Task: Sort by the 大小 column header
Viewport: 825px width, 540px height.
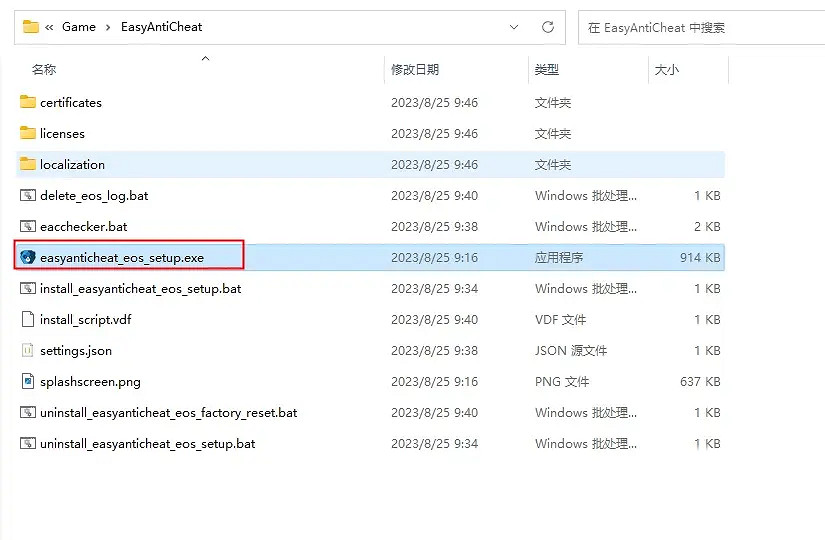Action: point(666,70)
